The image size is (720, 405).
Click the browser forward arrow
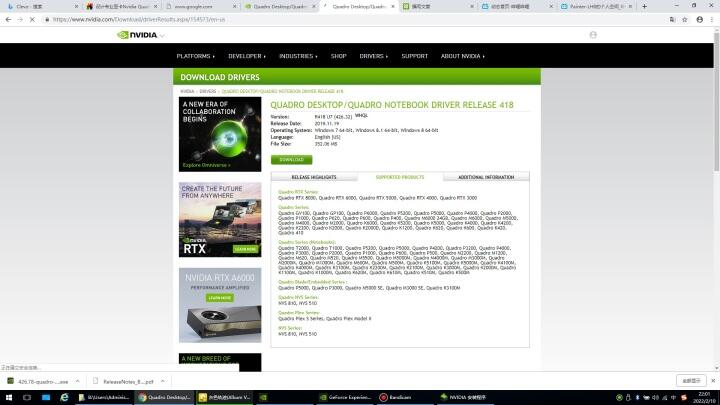[x=20, y=20]
